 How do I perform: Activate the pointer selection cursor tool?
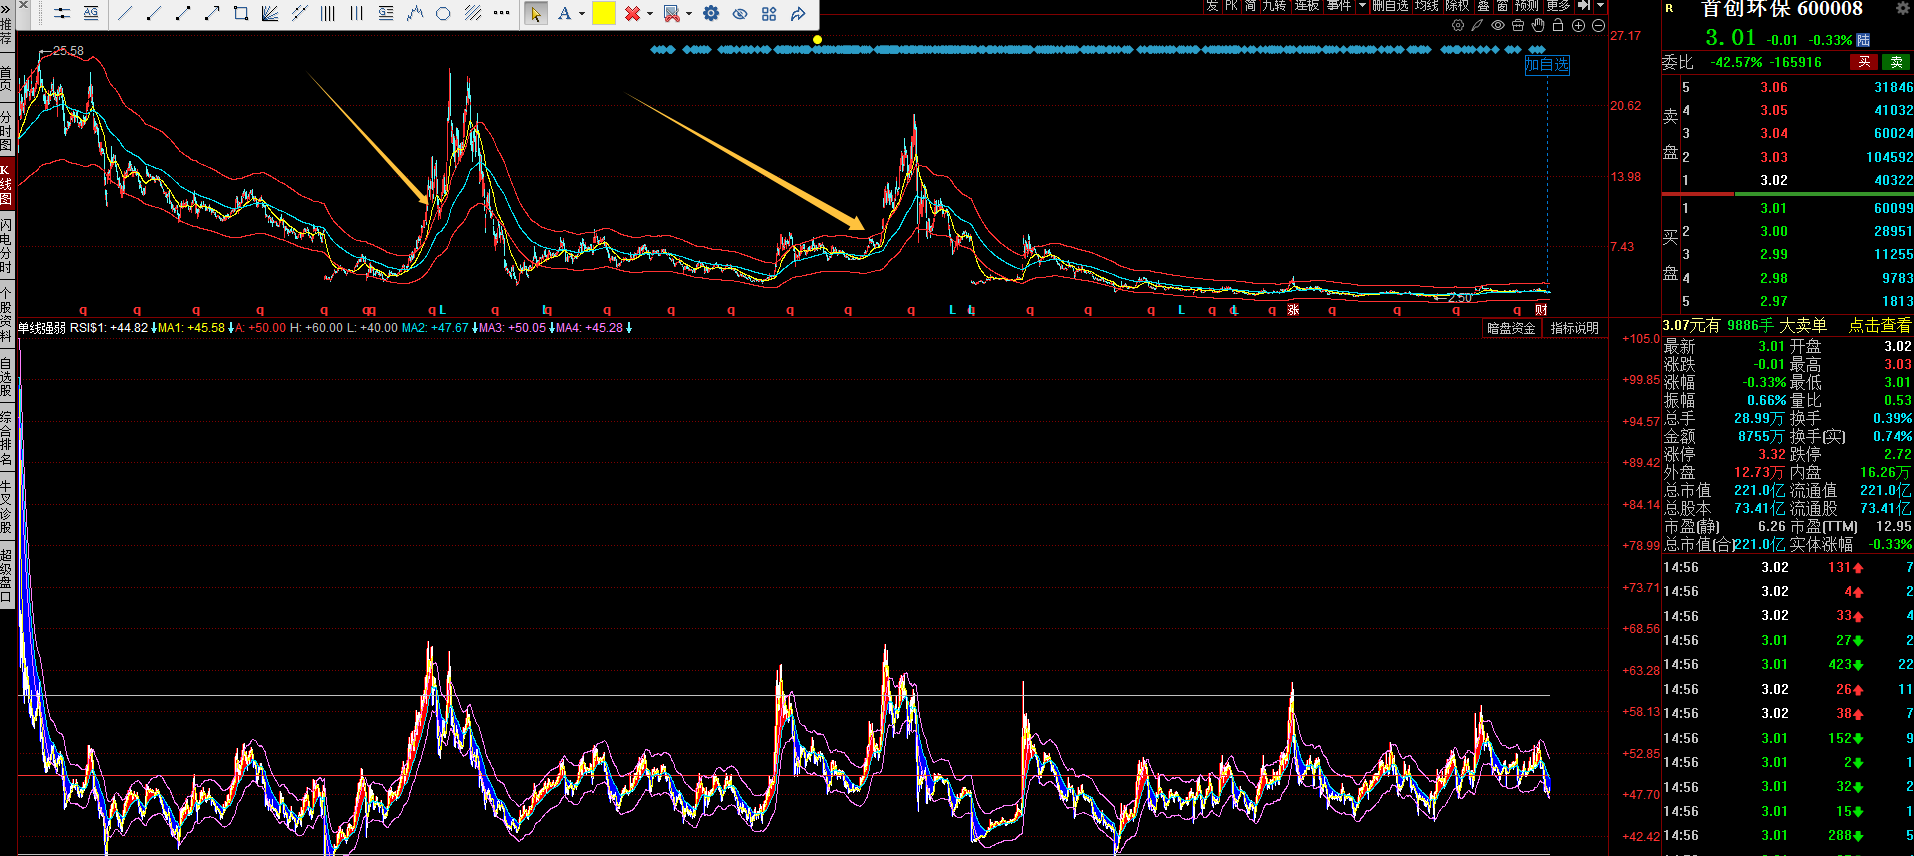(x=535, y=14)
